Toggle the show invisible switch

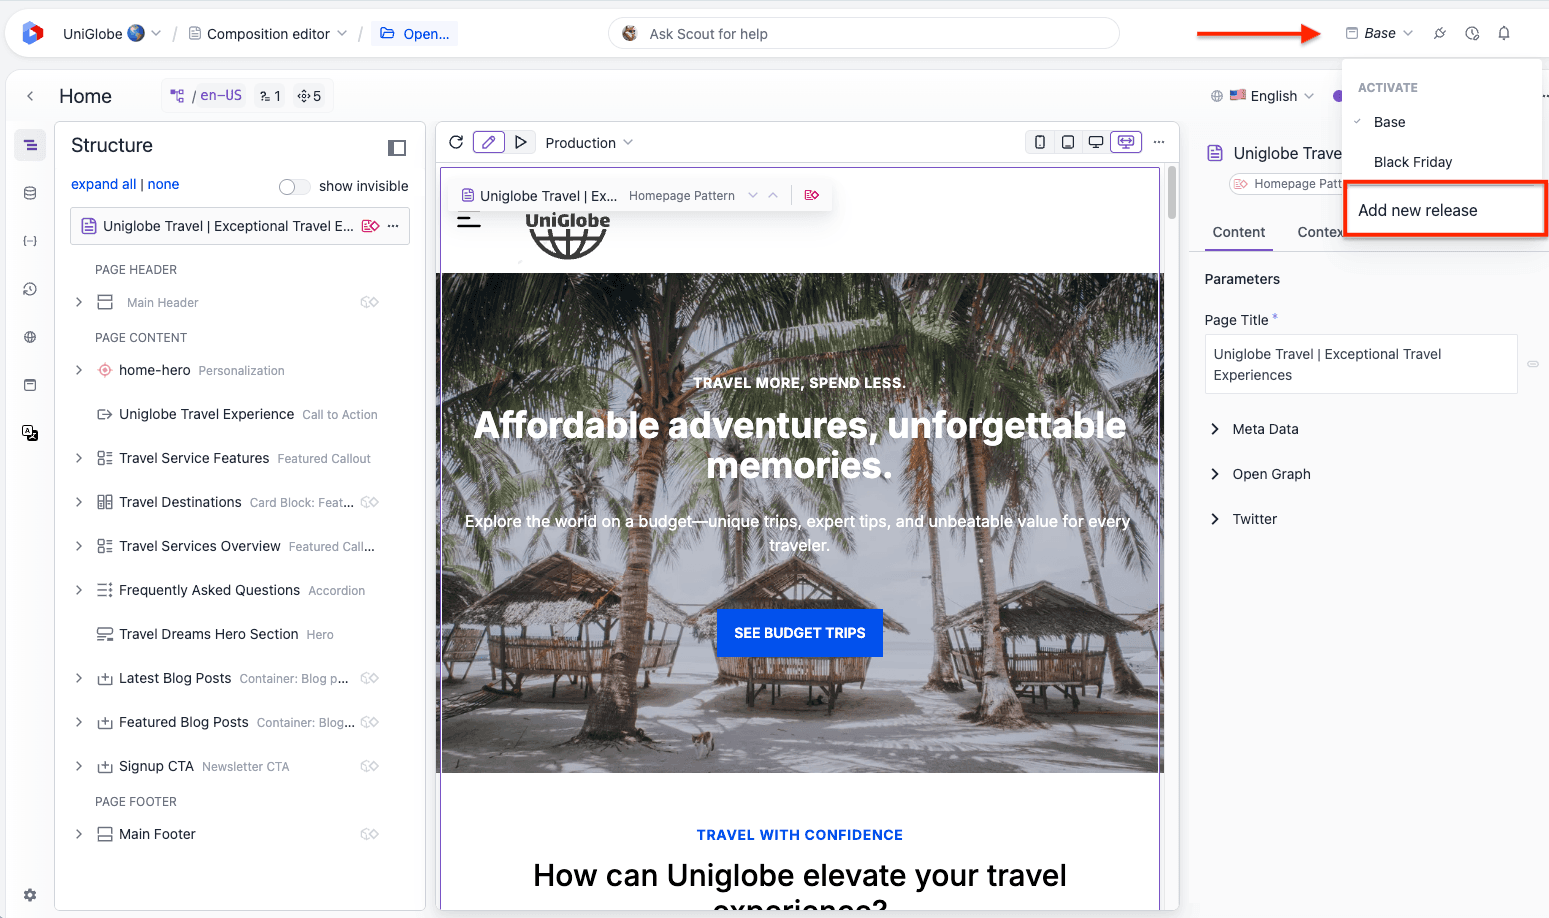tap(294, 187)
